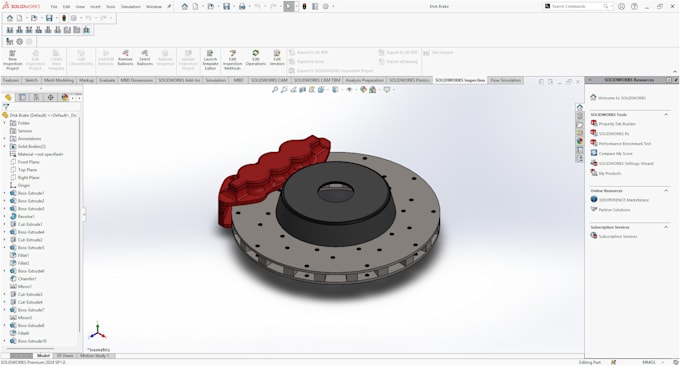This screenshot has height=366, width=680.
Task: Open the File menu
Action: (54, 7)
